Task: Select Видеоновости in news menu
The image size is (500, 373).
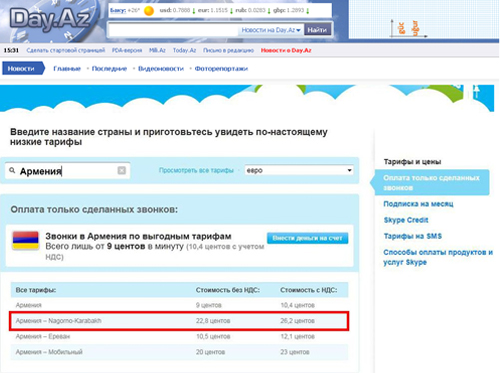Action: click(161, 69)
